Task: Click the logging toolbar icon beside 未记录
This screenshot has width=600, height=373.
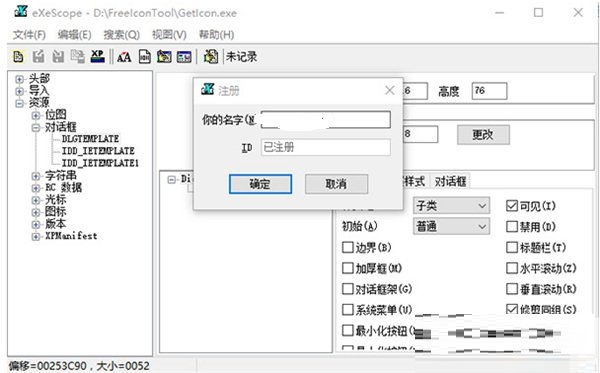Action: [210, 57]
